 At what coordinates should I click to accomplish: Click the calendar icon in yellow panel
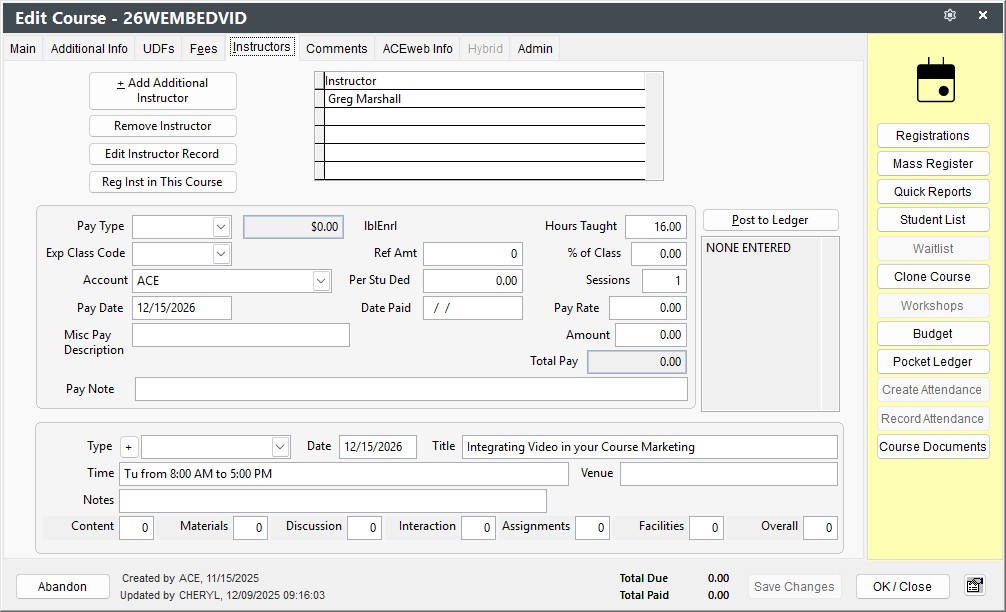(x=935, y=80)
